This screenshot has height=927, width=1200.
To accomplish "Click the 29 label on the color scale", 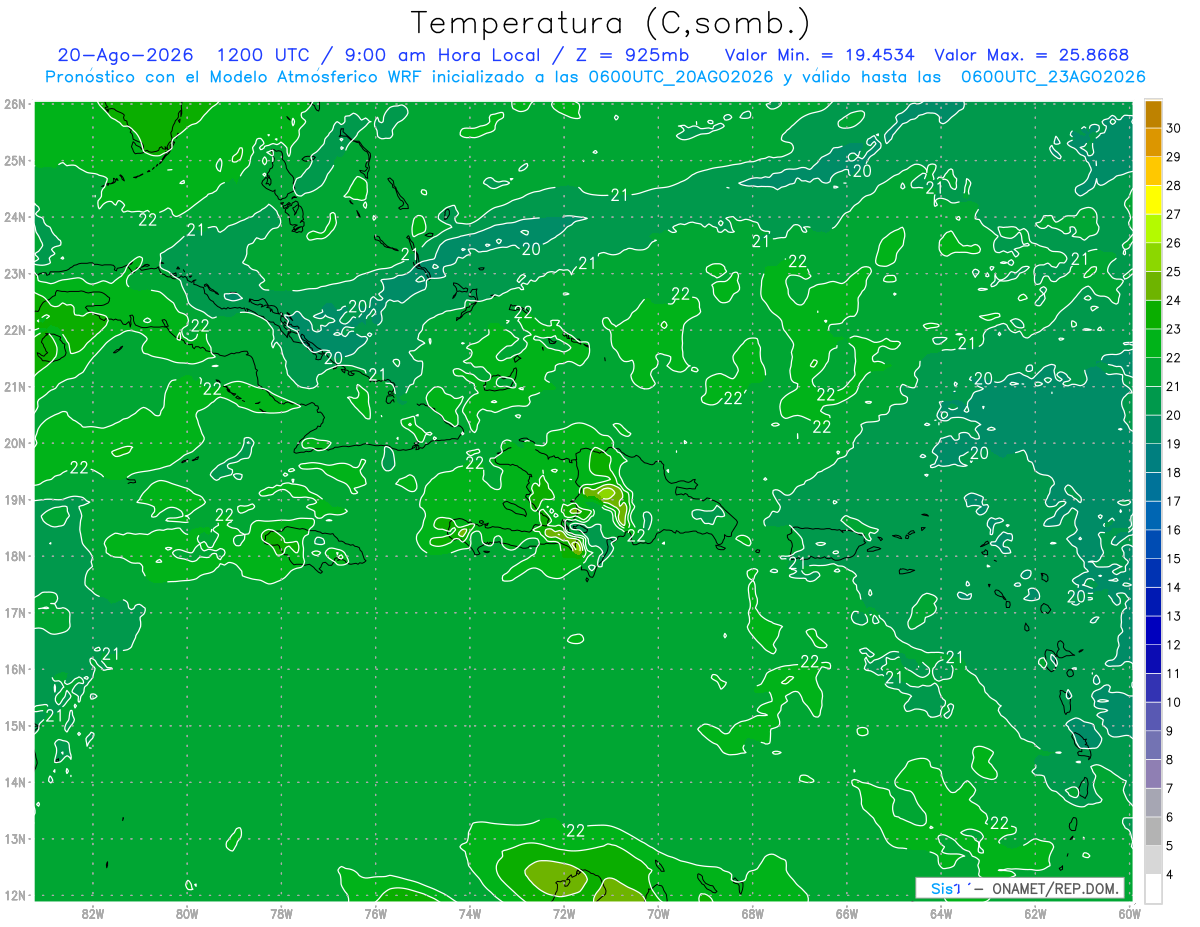I will (x=1174, y=157).
